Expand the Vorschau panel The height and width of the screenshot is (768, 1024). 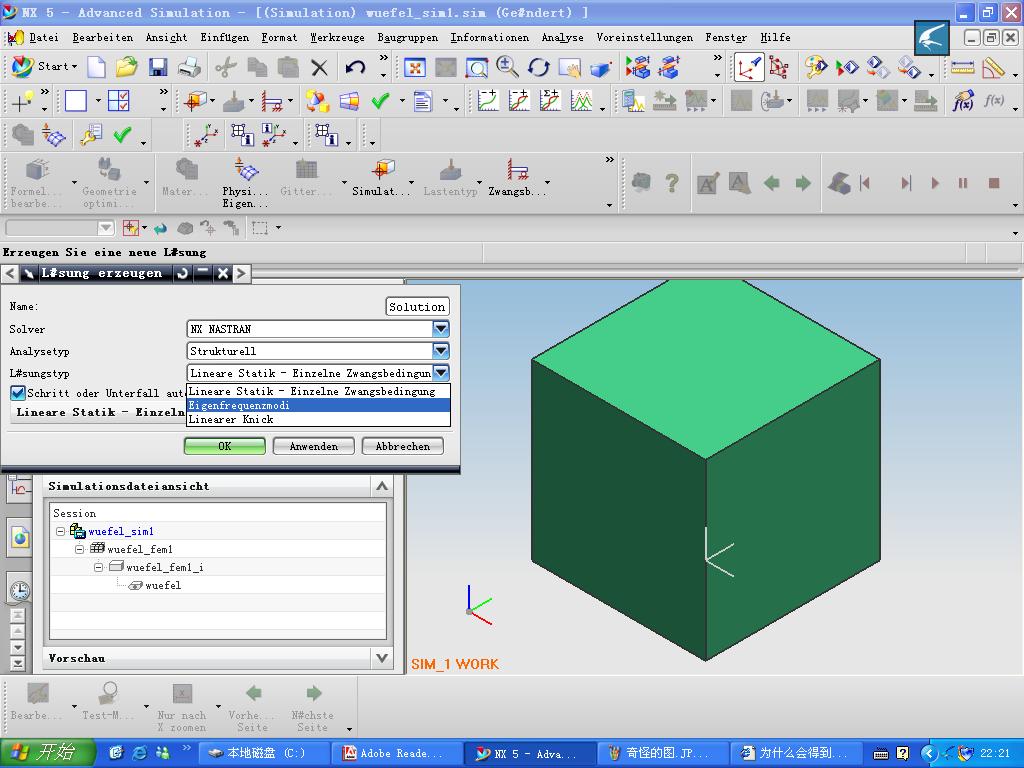(x=381, y=658)
